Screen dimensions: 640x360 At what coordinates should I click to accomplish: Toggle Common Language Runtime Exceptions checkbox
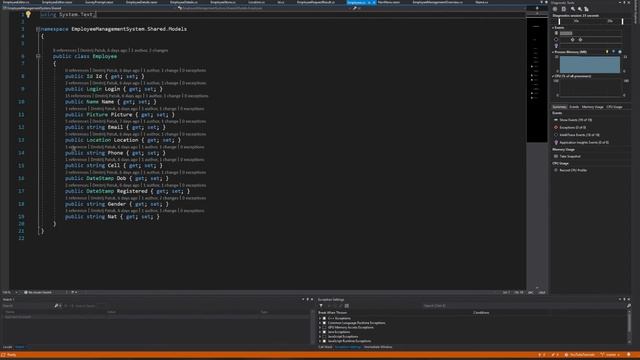(324, 323)
